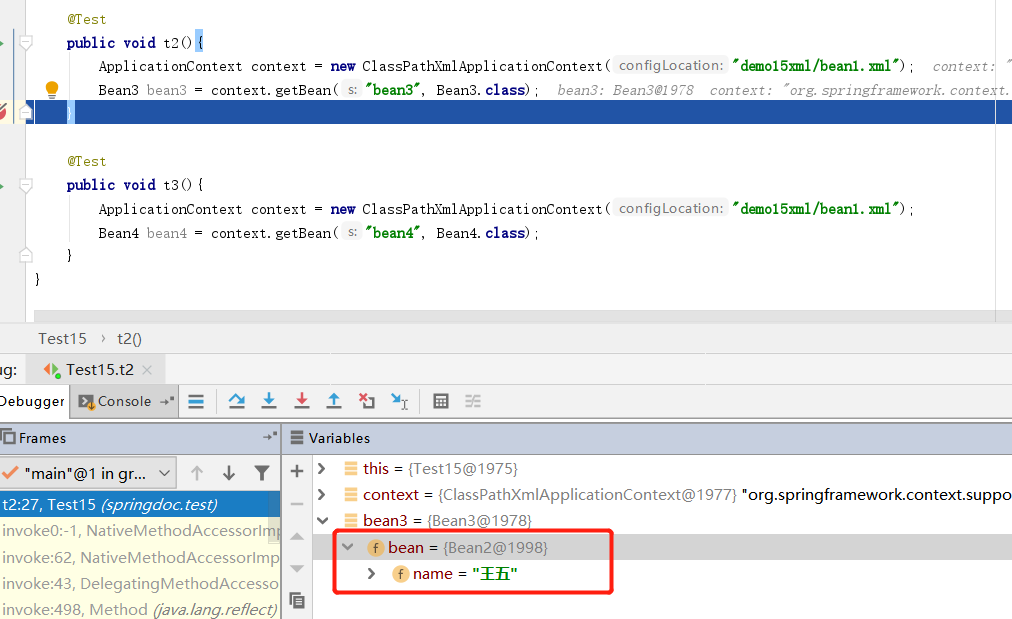The height and width of the screenshot is (619, 1012).
Task: Collapse the bean3 variable node
Action: pyautogui.click(x=322, y=520)
